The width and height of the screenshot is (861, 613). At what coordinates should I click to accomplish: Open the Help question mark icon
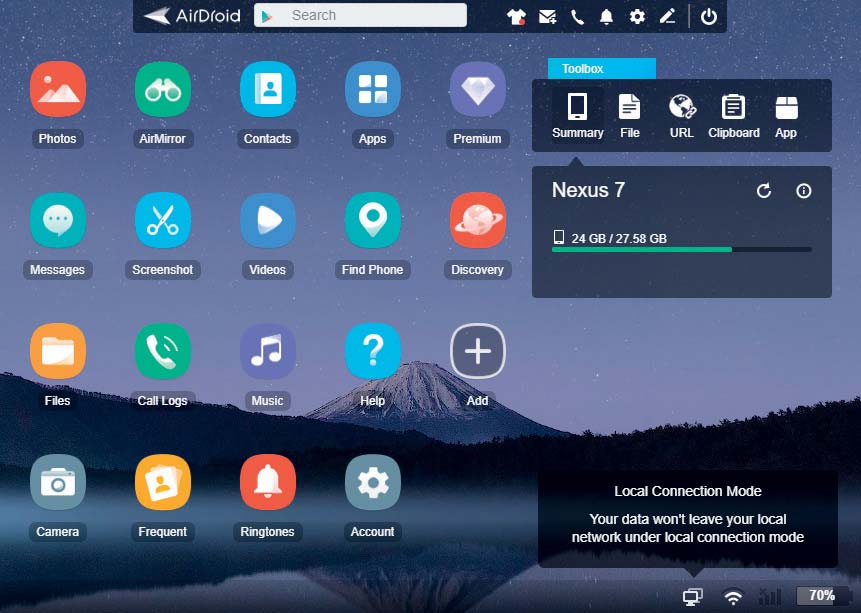[x=372, y=352]
